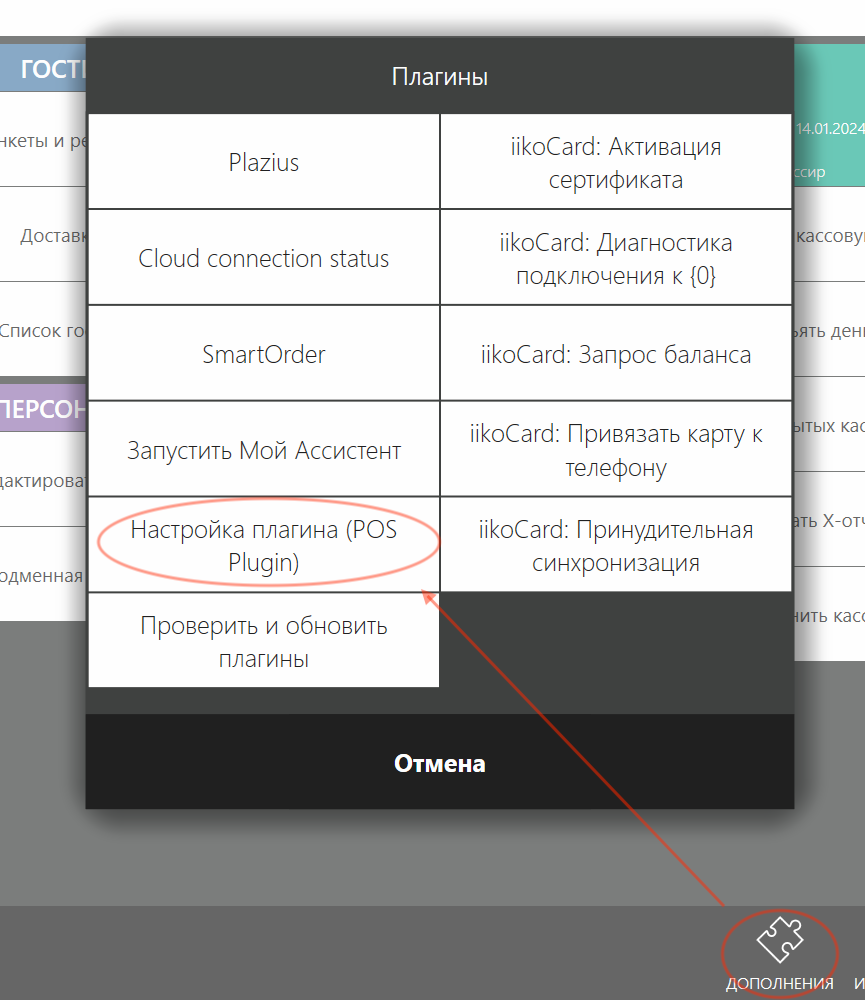Select Запустить Мой Ассистент
The image size is (865, 1000).
pyautogui.click(x=263, y=450)
